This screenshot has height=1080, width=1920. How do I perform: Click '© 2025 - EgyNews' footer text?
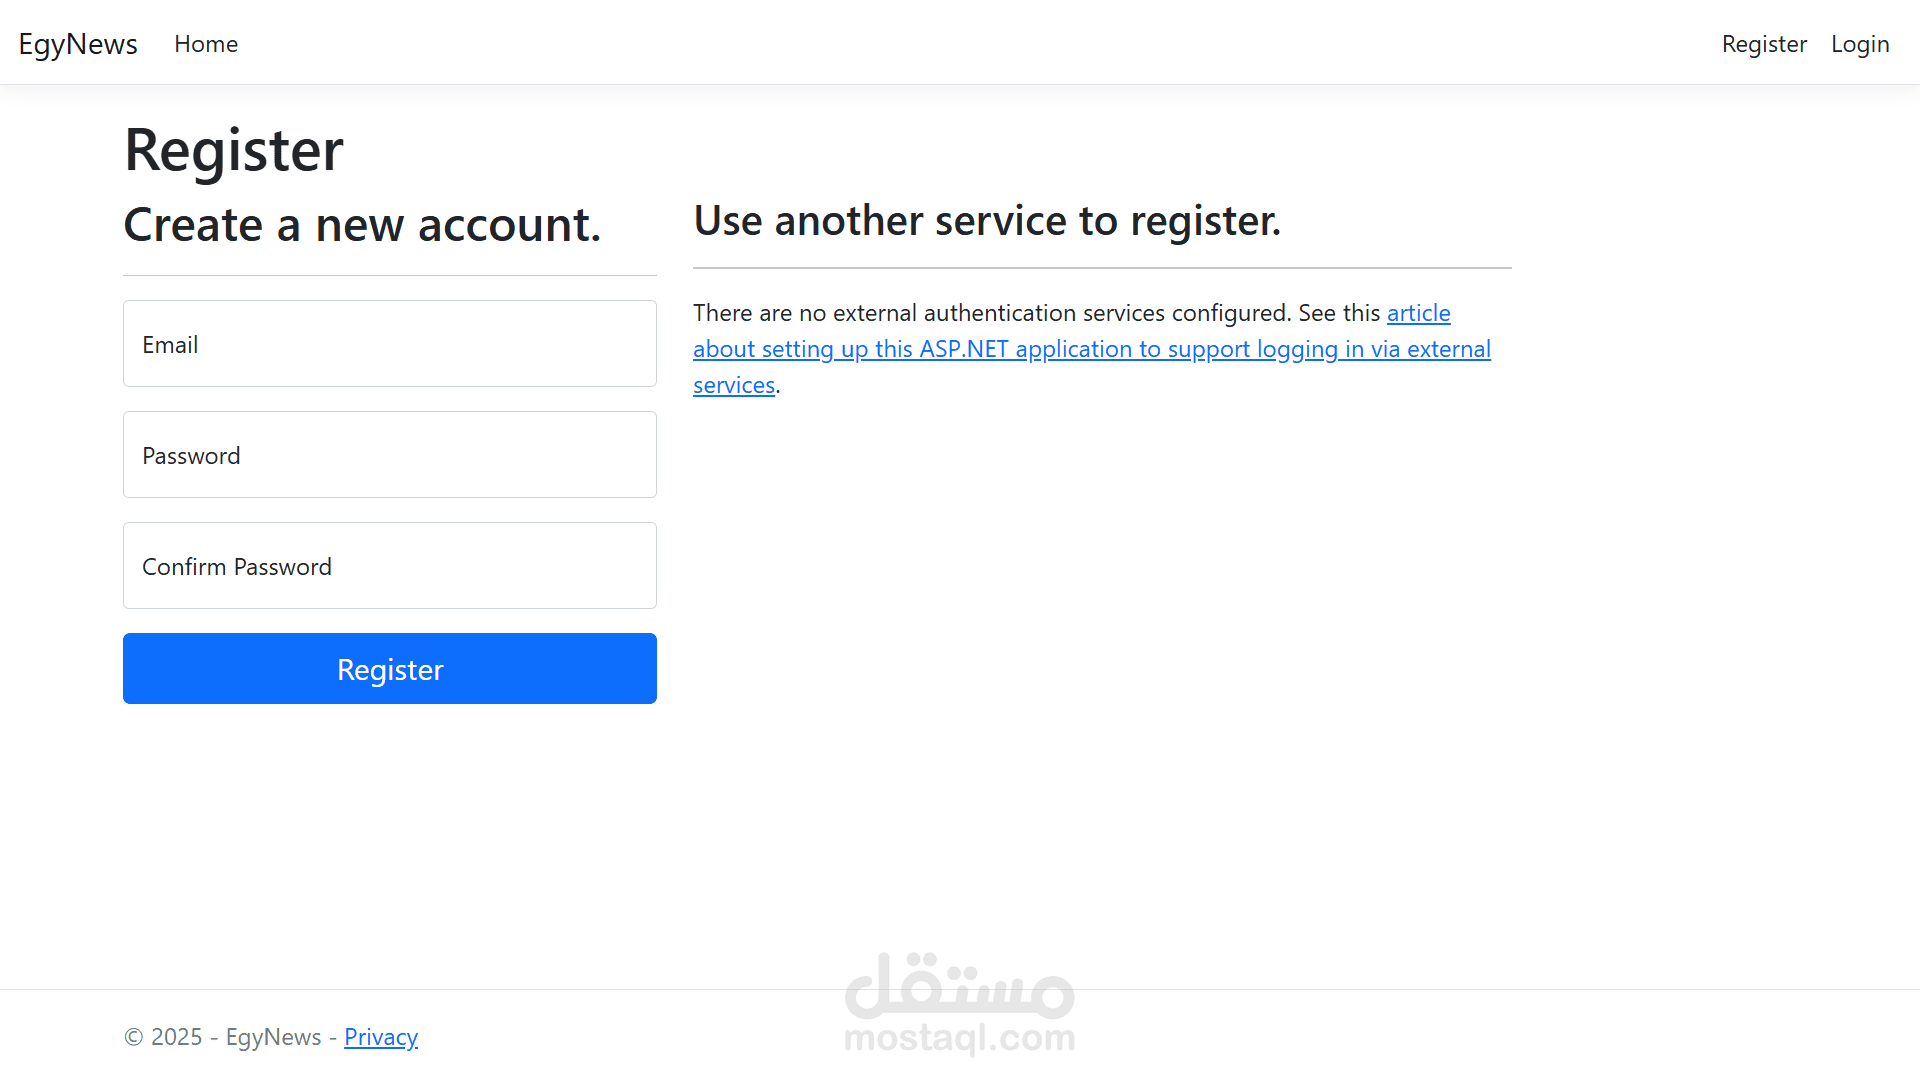222,1037
